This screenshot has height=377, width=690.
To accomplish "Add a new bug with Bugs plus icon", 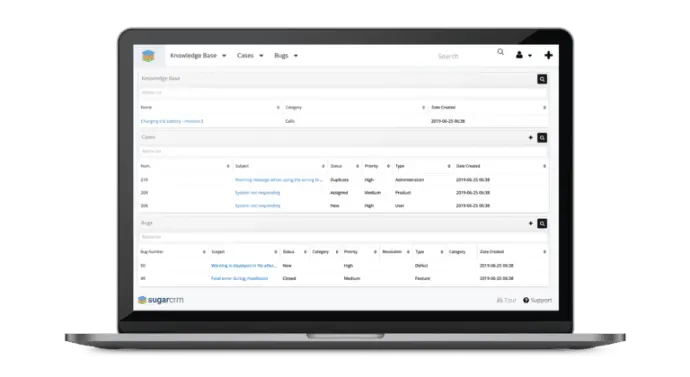I will [x=530, y=223].
